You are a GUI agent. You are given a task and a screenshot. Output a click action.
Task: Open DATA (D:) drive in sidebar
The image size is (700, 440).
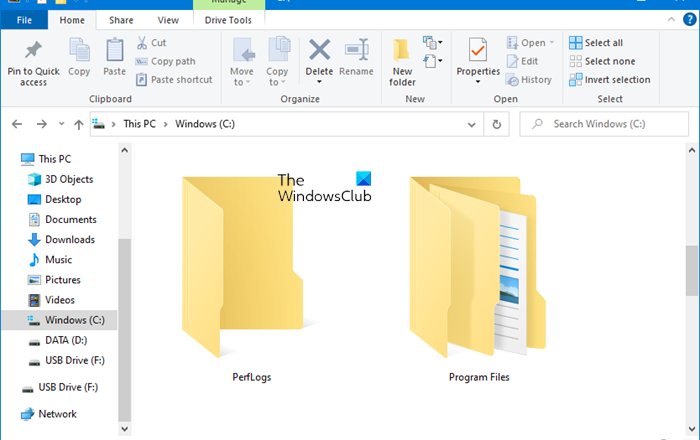point(57,340)
